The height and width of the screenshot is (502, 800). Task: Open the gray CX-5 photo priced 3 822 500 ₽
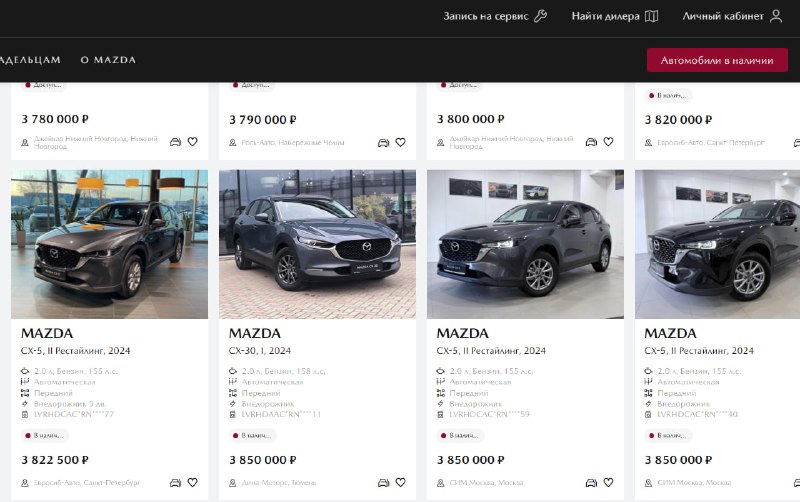(109, 244)
